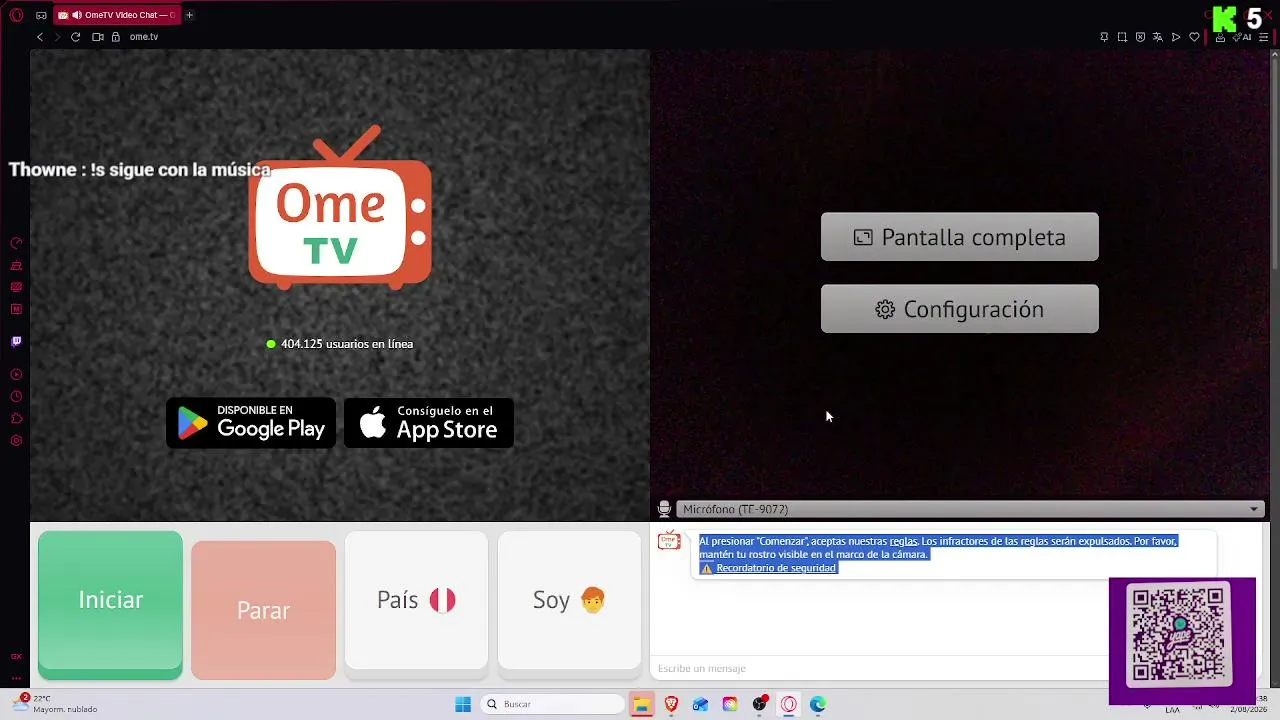Screen dimensions: 1280x720
Task: Open File Explorer from the taskbar
Action: tap(642, 704)
